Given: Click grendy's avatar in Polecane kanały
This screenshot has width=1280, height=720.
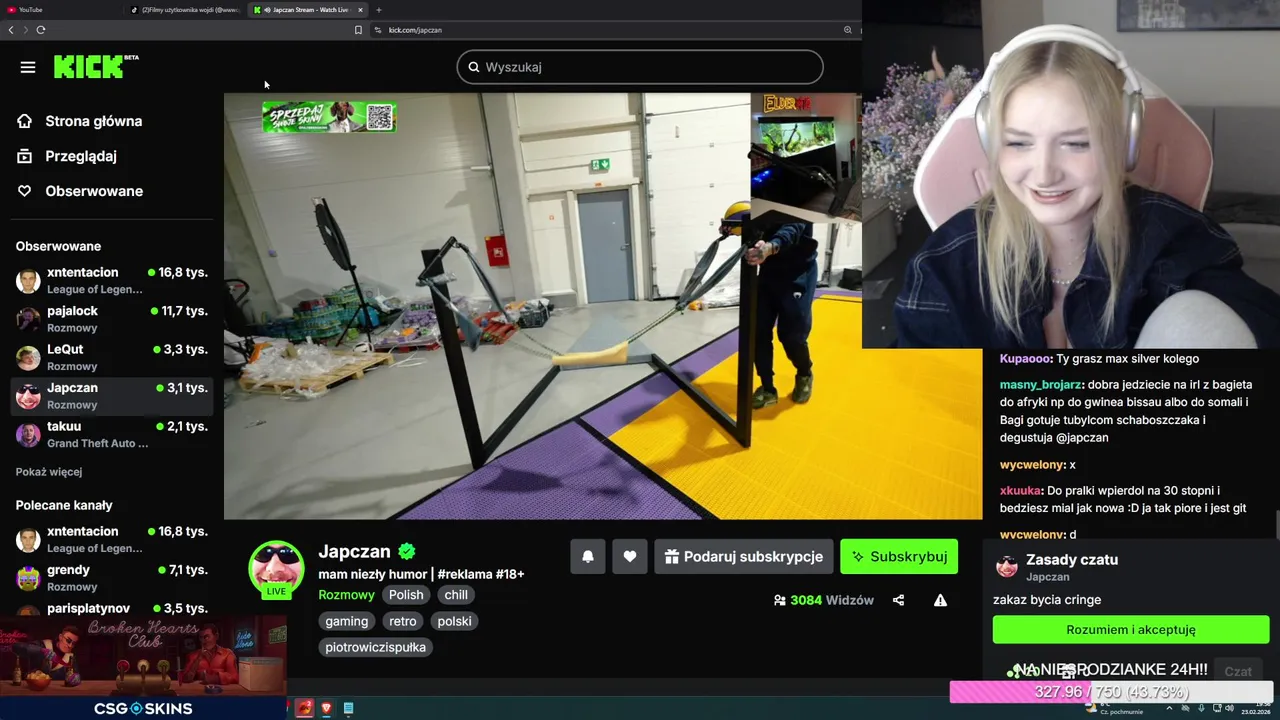Looking at the screenshot, I should (x=28, y=578).
